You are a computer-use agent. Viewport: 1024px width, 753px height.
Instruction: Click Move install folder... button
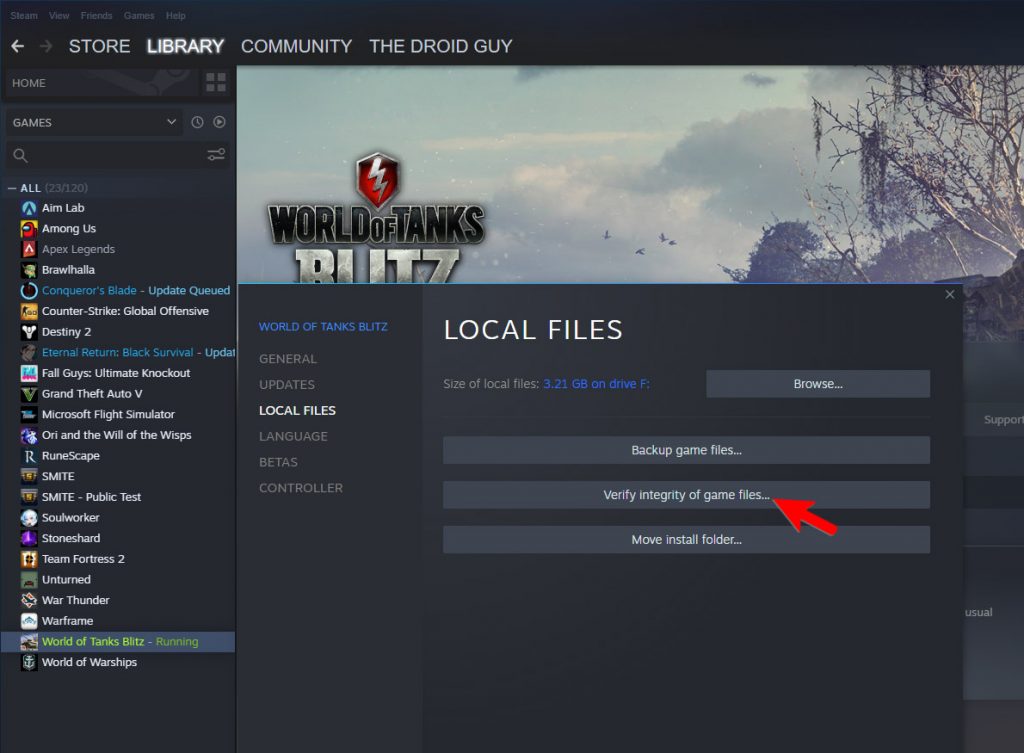(x=686, y=539)
